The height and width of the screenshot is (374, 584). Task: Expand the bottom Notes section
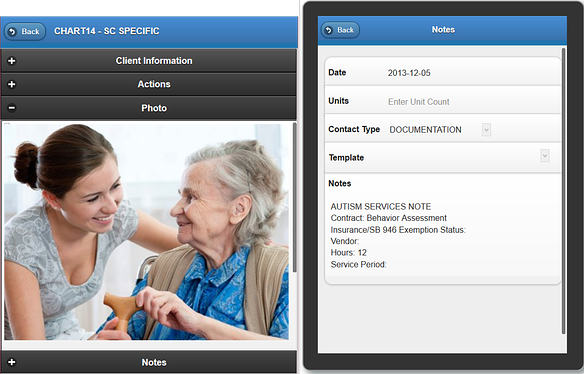click(149, 362)
